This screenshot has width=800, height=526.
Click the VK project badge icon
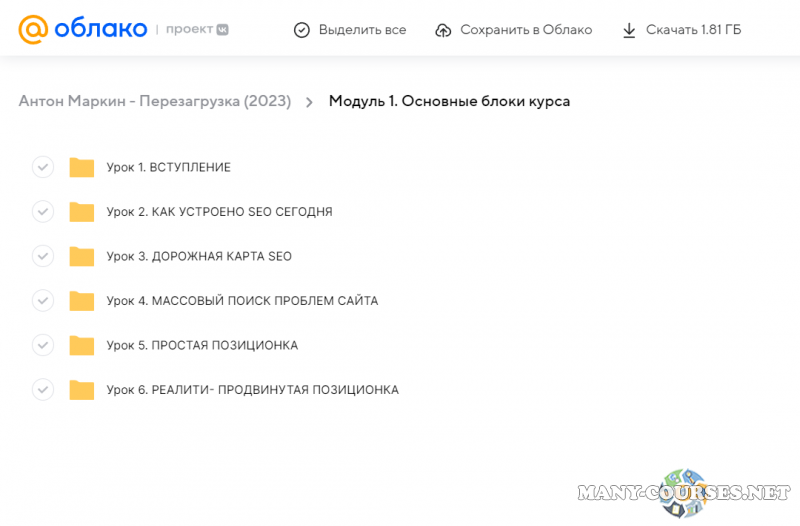pos(222,30)
